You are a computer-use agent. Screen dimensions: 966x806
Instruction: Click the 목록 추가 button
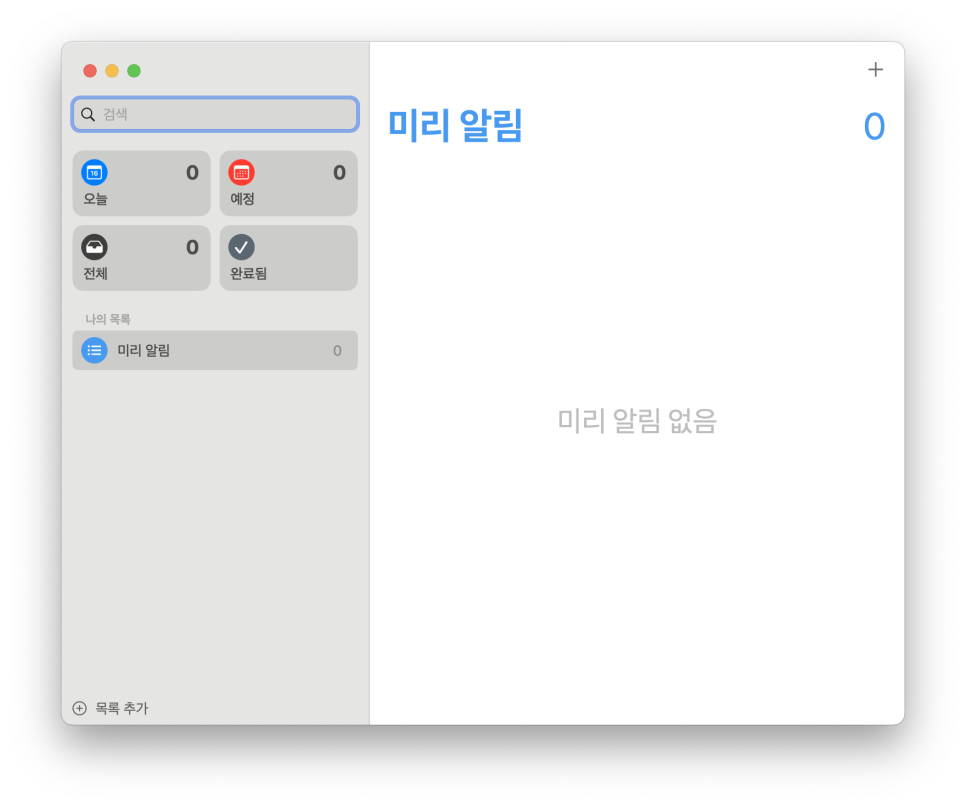(110, 708)
